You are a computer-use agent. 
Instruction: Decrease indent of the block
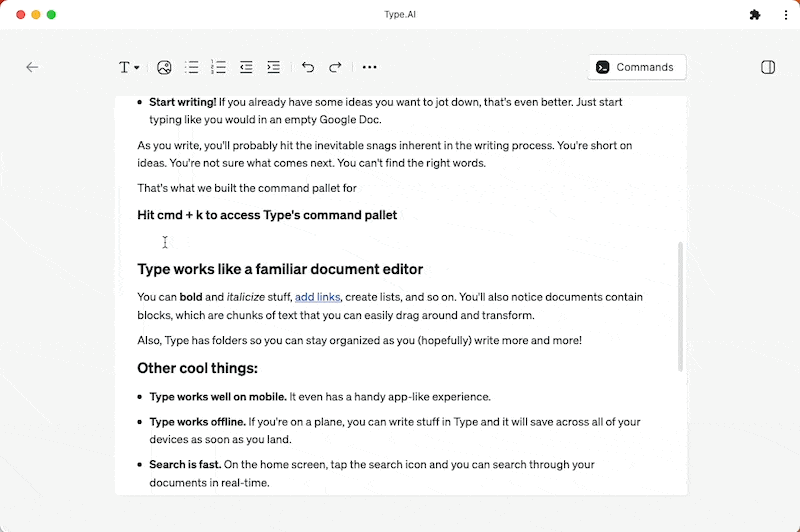(x=246, y=67)
